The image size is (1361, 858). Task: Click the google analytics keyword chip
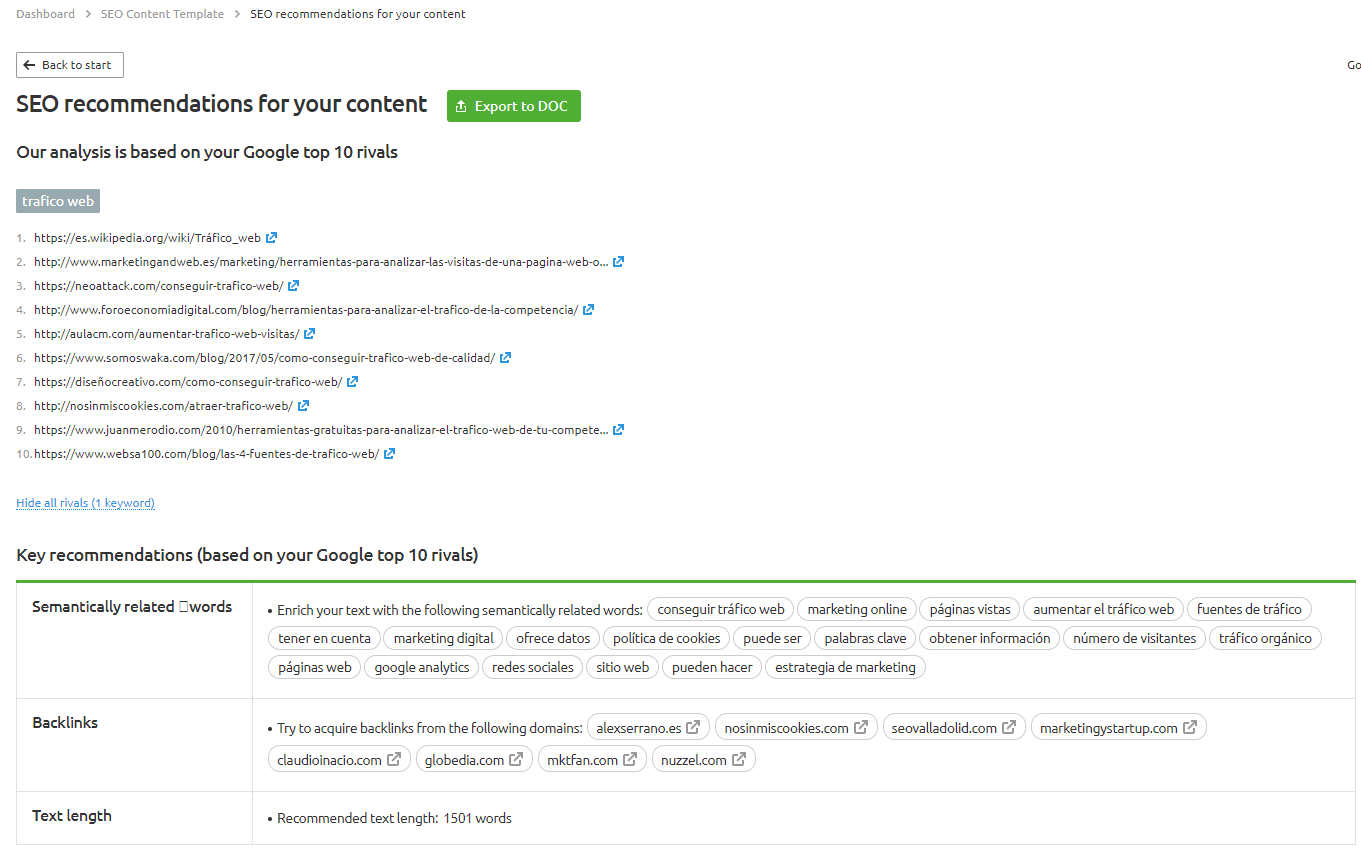pyautogui.click(x=421, y=667)
